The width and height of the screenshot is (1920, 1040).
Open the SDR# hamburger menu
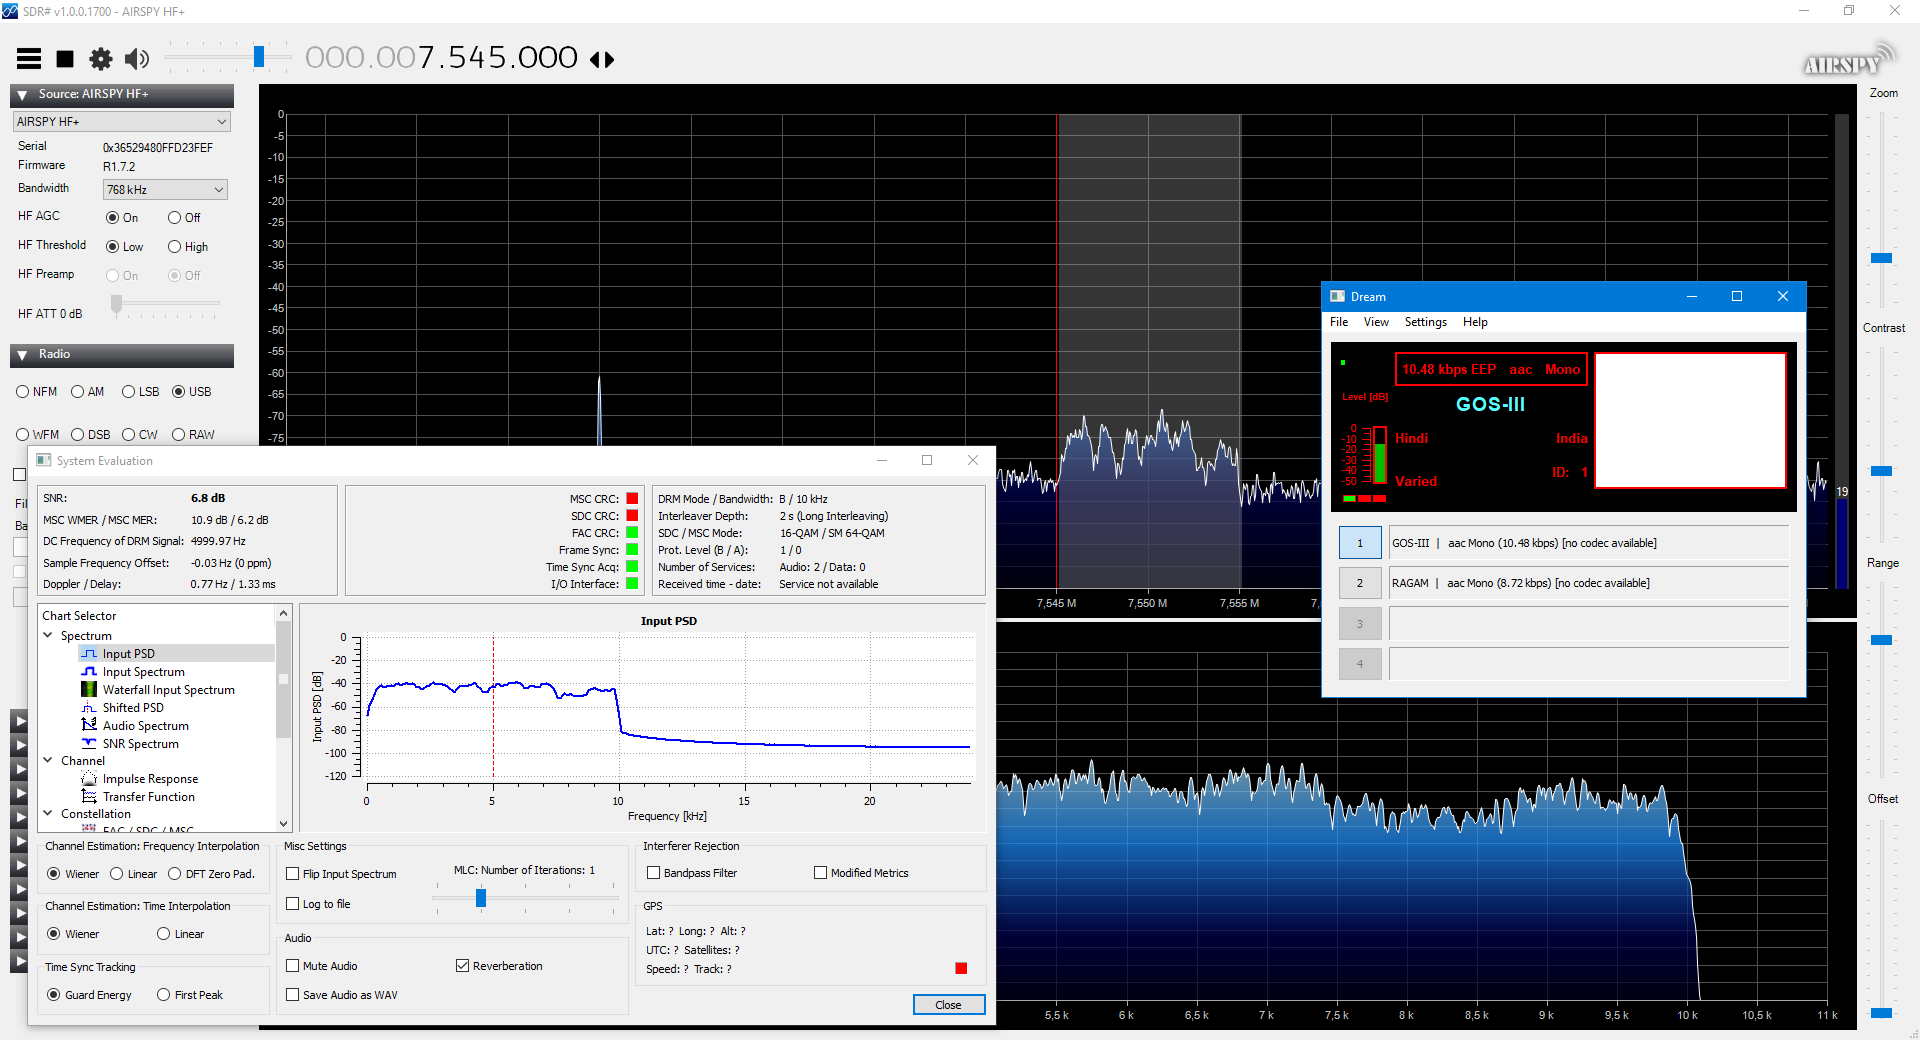click(29, 59)
